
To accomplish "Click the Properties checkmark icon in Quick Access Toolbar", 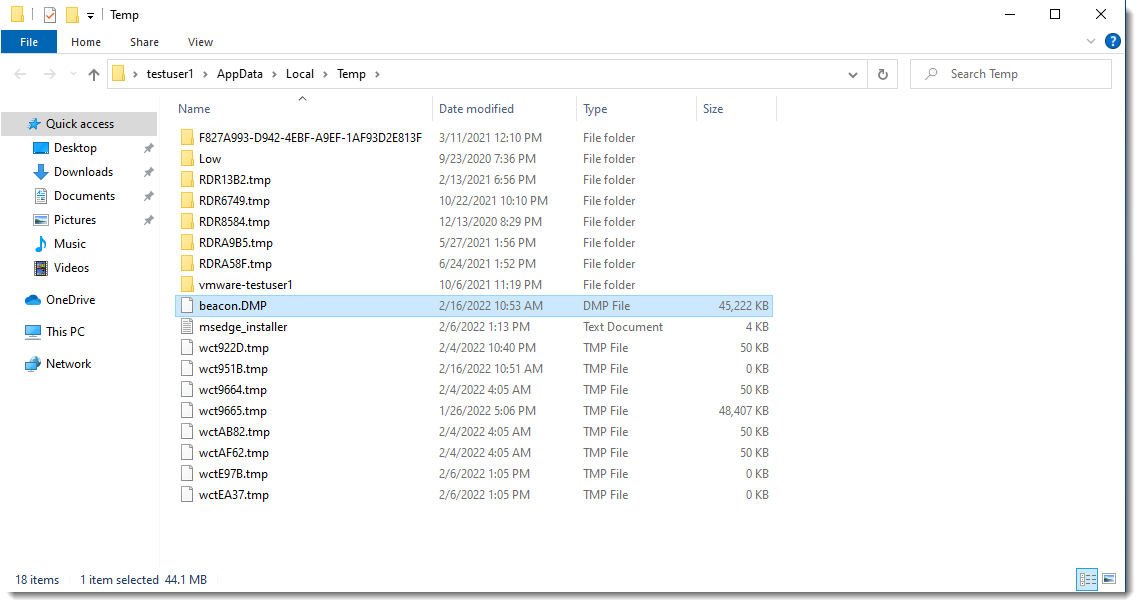I will pos(49,14).
